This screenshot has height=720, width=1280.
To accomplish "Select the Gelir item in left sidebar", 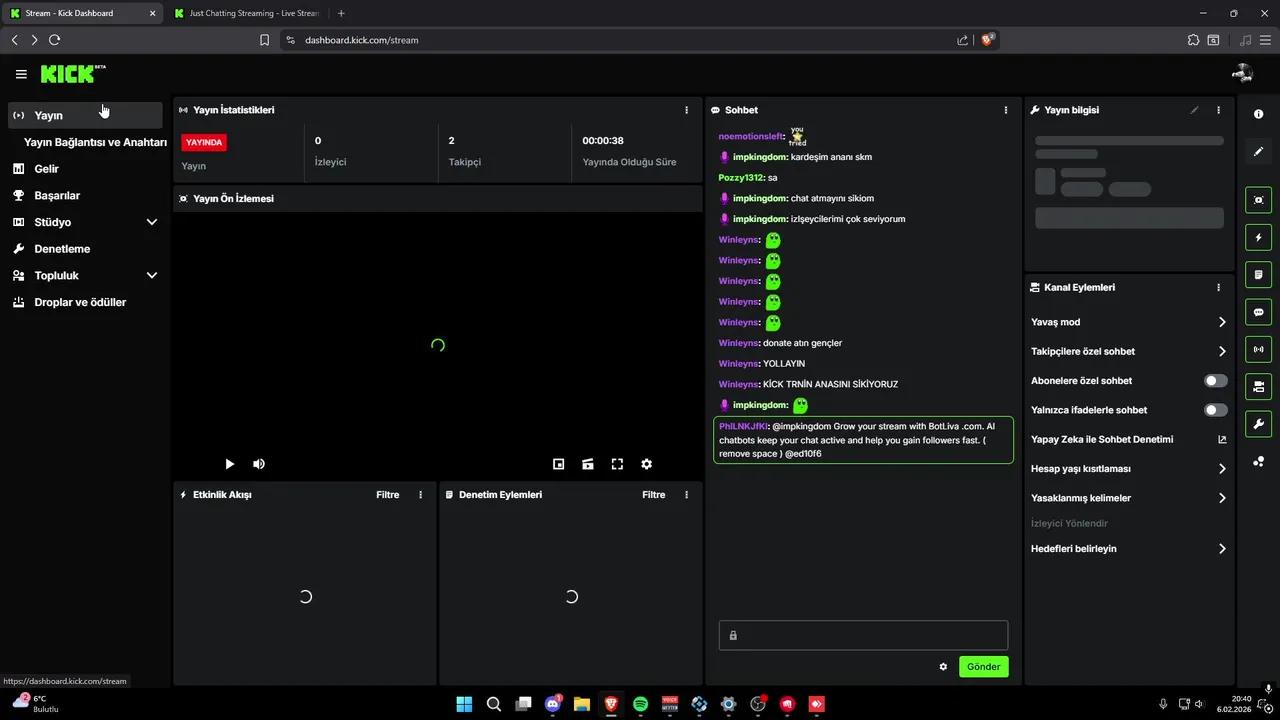I will (47, 168).
